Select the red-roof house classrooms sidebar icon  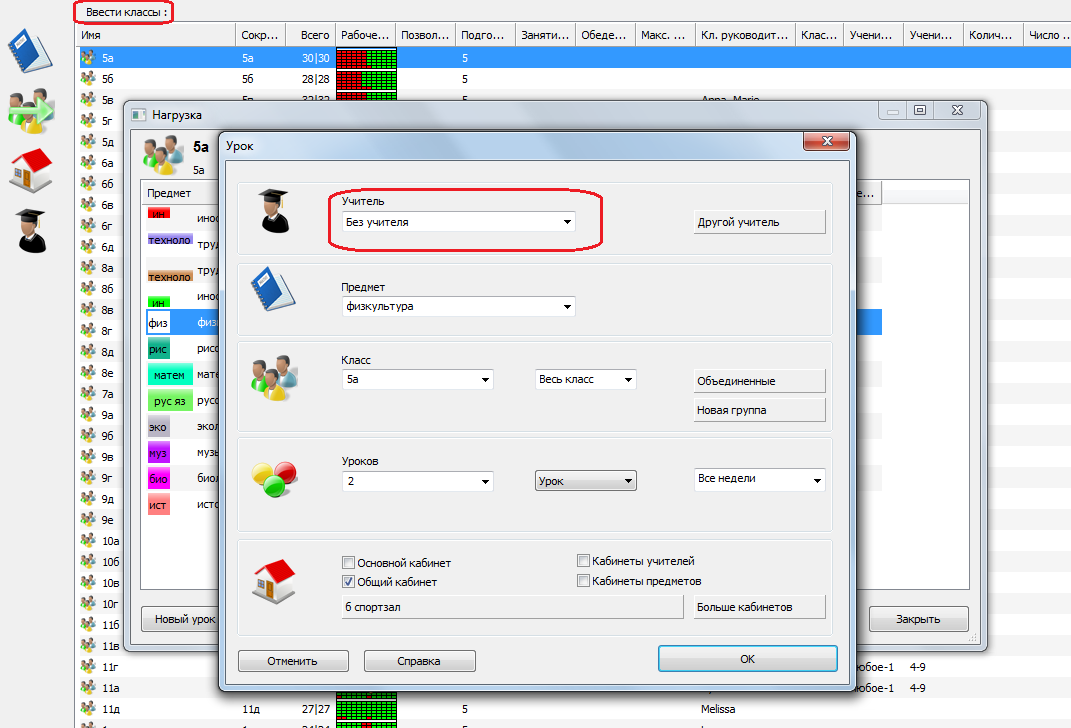pos(30,170)
